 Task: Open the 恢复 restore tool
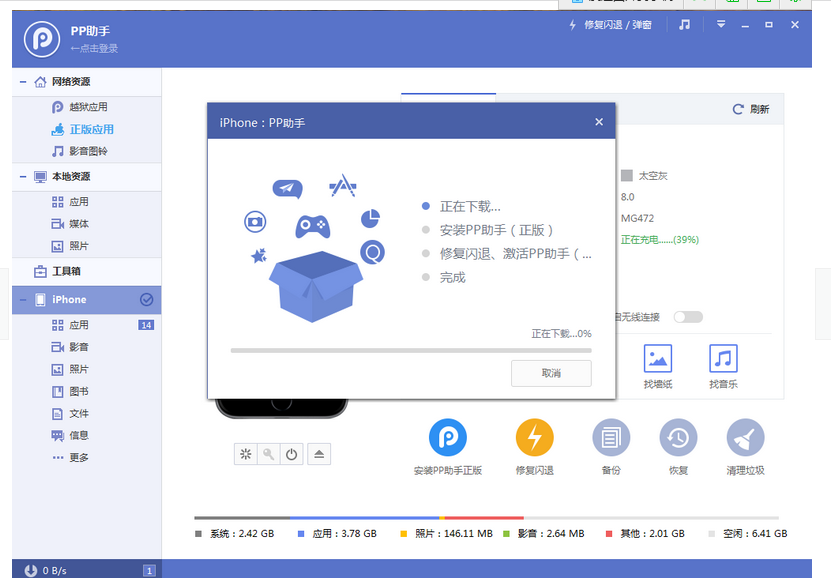(677, 437)
